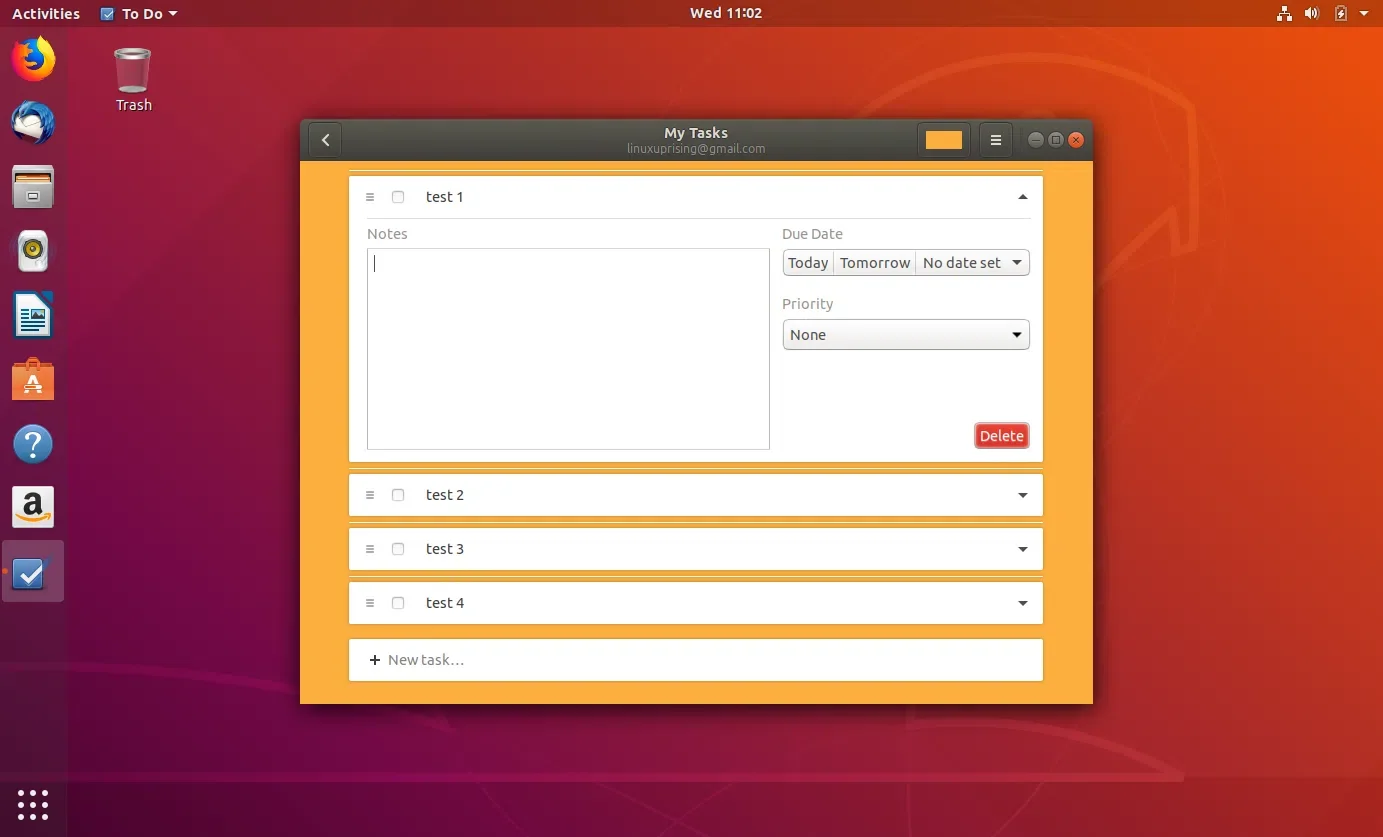
Task: Minimize the To Do window
Action: click(1036, 140)
